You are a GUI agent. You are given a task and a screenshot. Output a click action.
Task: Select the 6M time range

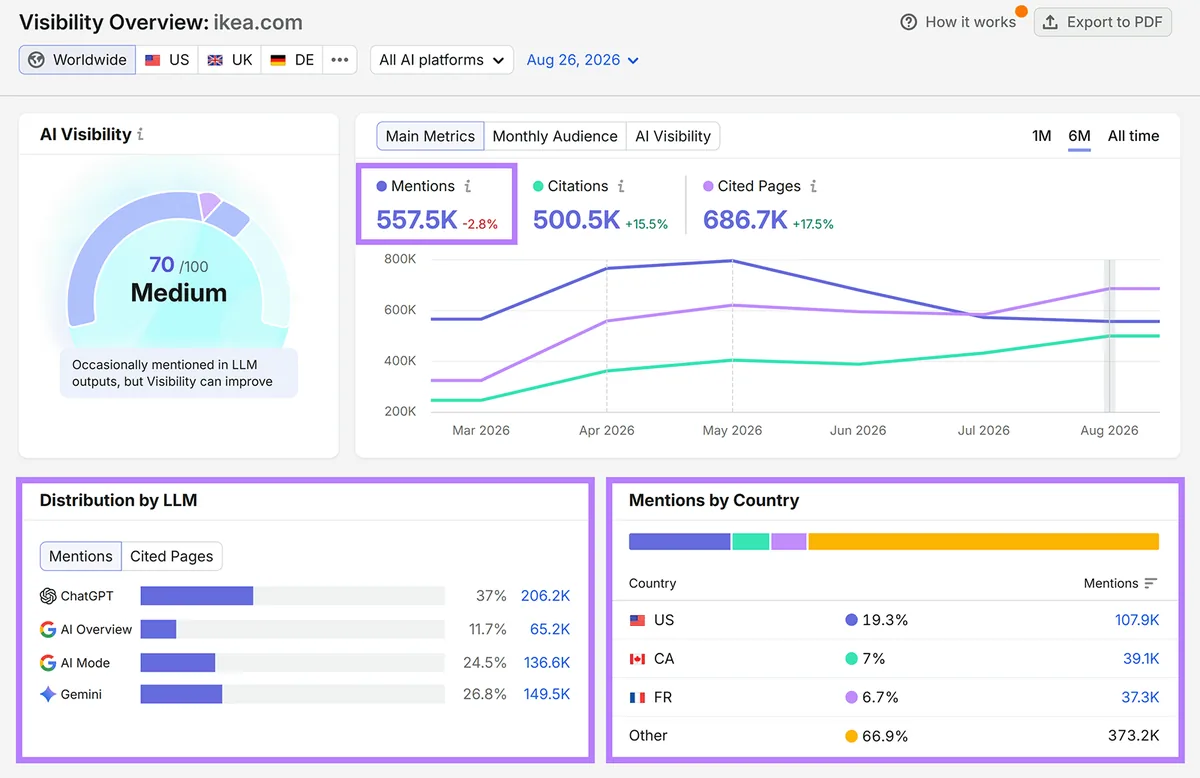tap(1079, 136)
